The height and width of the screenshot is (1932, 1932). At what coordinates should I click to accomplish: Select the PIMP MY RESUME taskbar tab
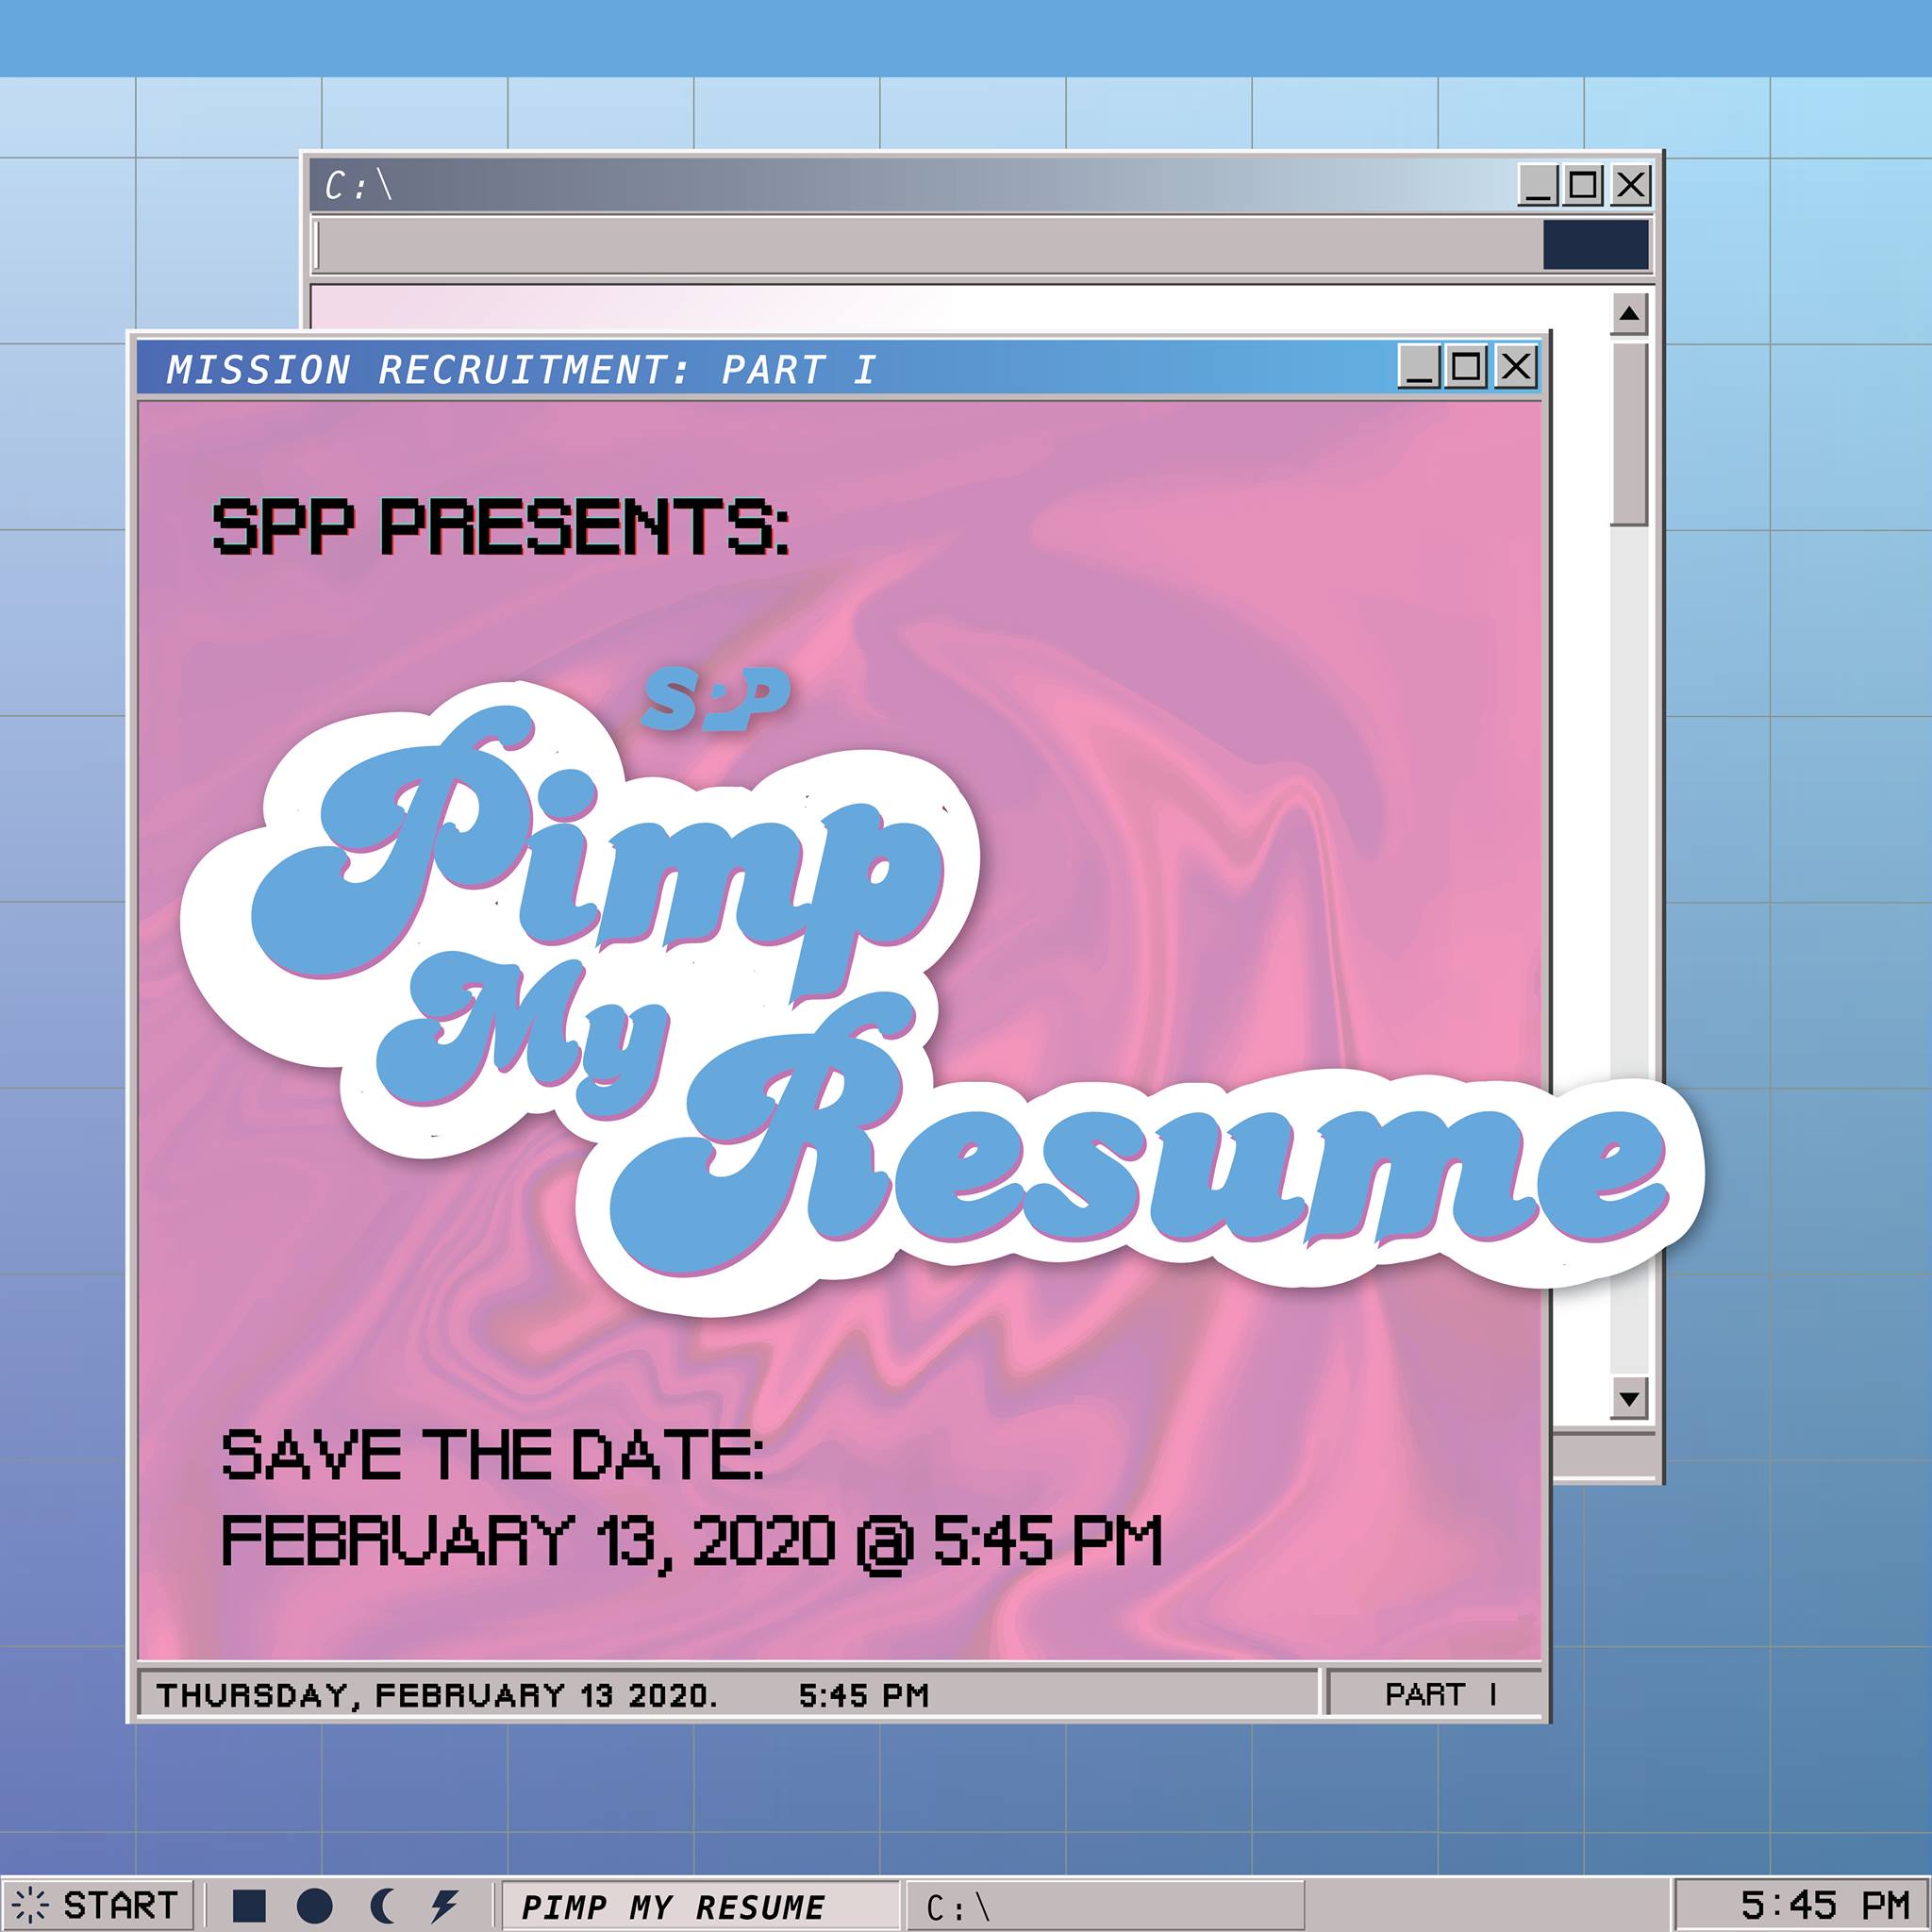pos(700,1906)
